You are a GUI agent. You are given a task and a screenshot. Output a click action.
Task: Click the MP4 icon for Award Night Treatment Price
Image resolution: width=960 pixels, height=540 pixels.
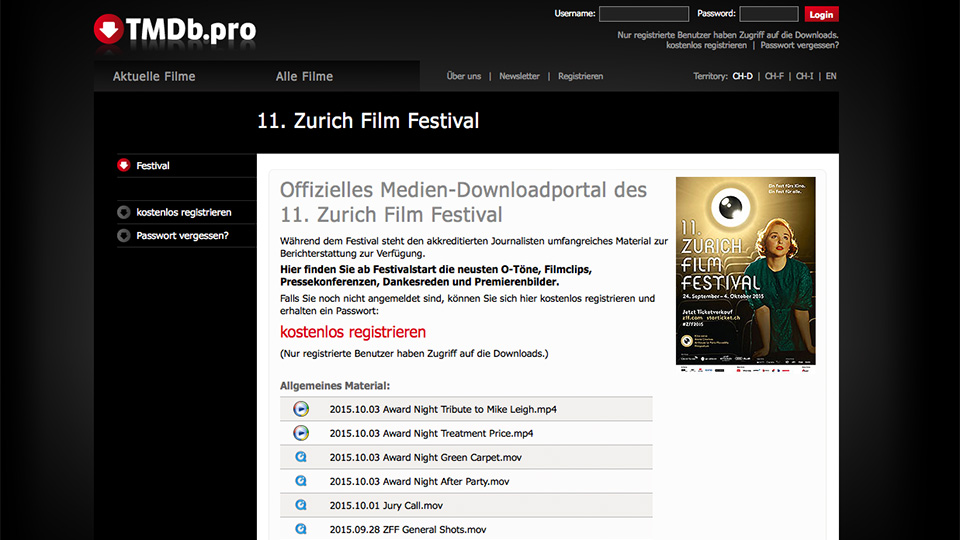301,433
